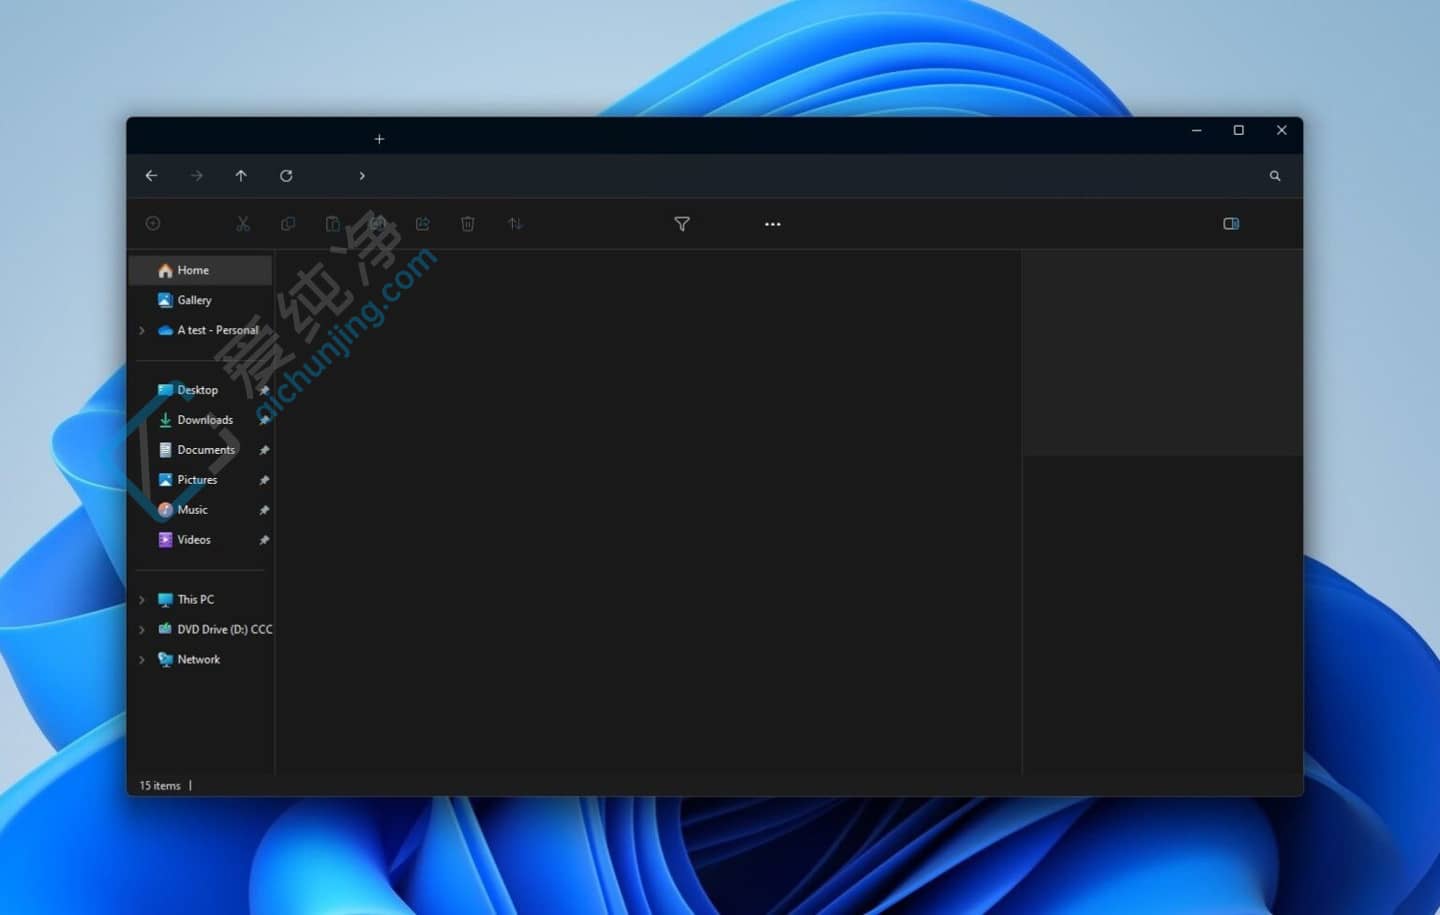Click the Paste icon

(332, 223)
